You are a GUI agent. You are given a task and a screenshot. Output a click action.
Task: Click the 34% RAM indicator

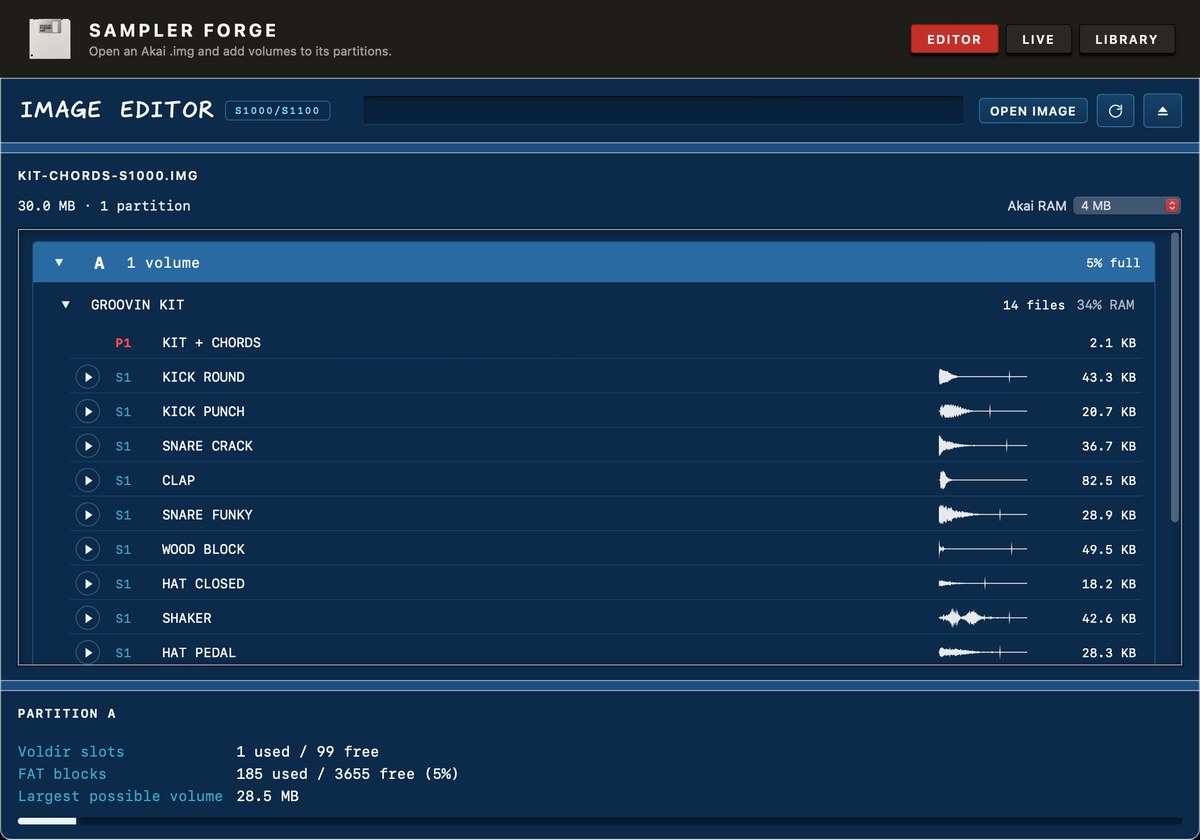pos(1106,305)
